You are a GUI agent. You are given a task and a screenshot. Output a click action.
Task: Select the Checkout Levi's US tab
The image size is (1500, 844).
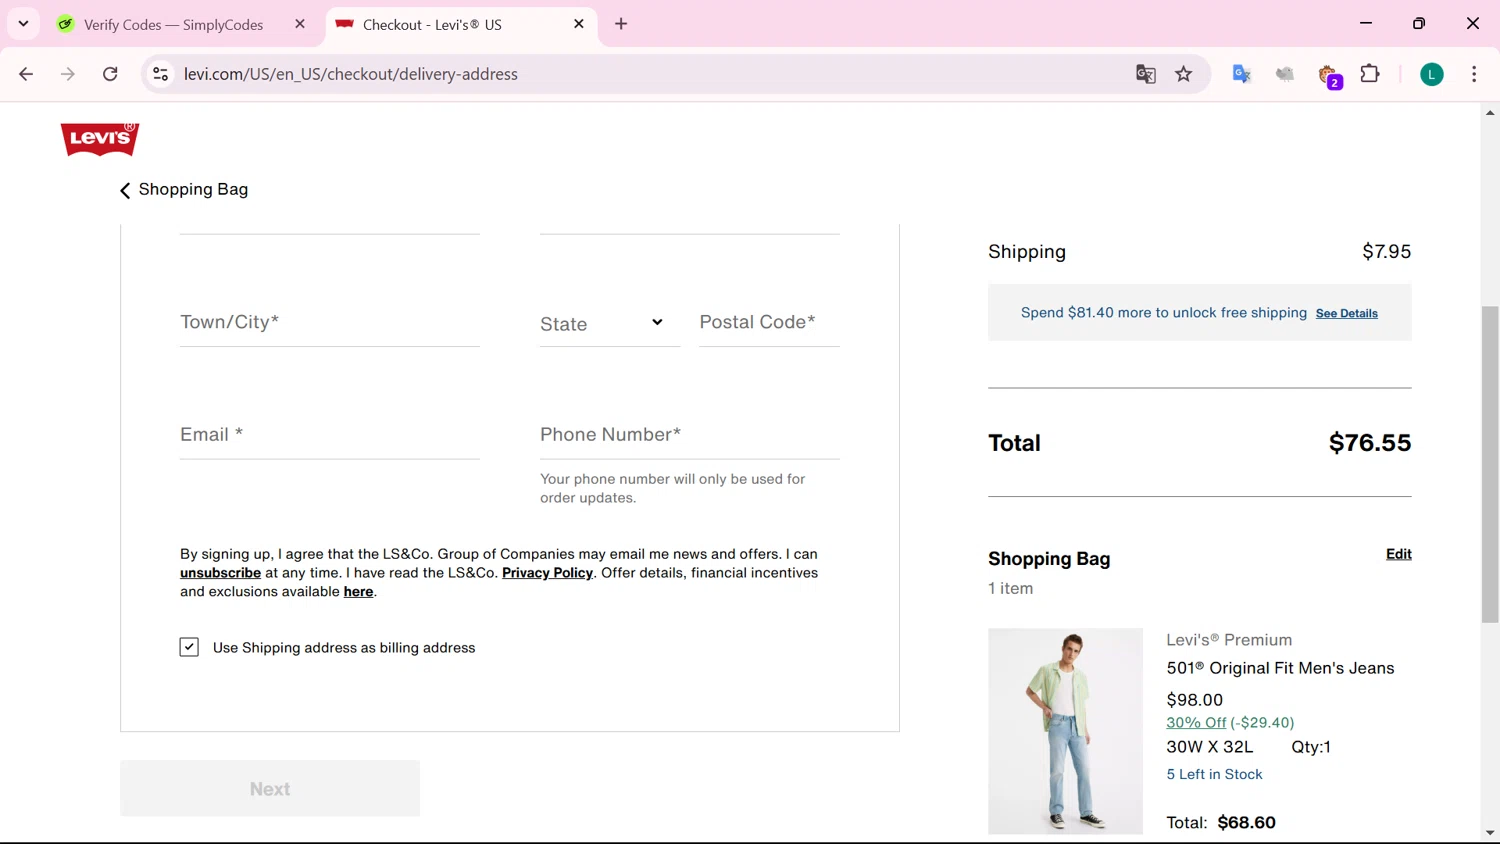click(460, 25)
